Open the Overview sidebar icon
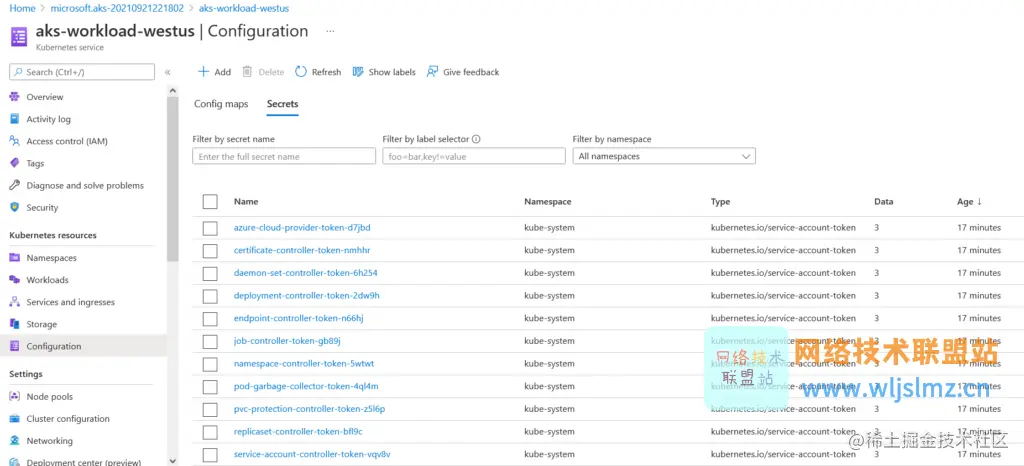This screenshot has width=1024, height=466. (x=14, y=97)
